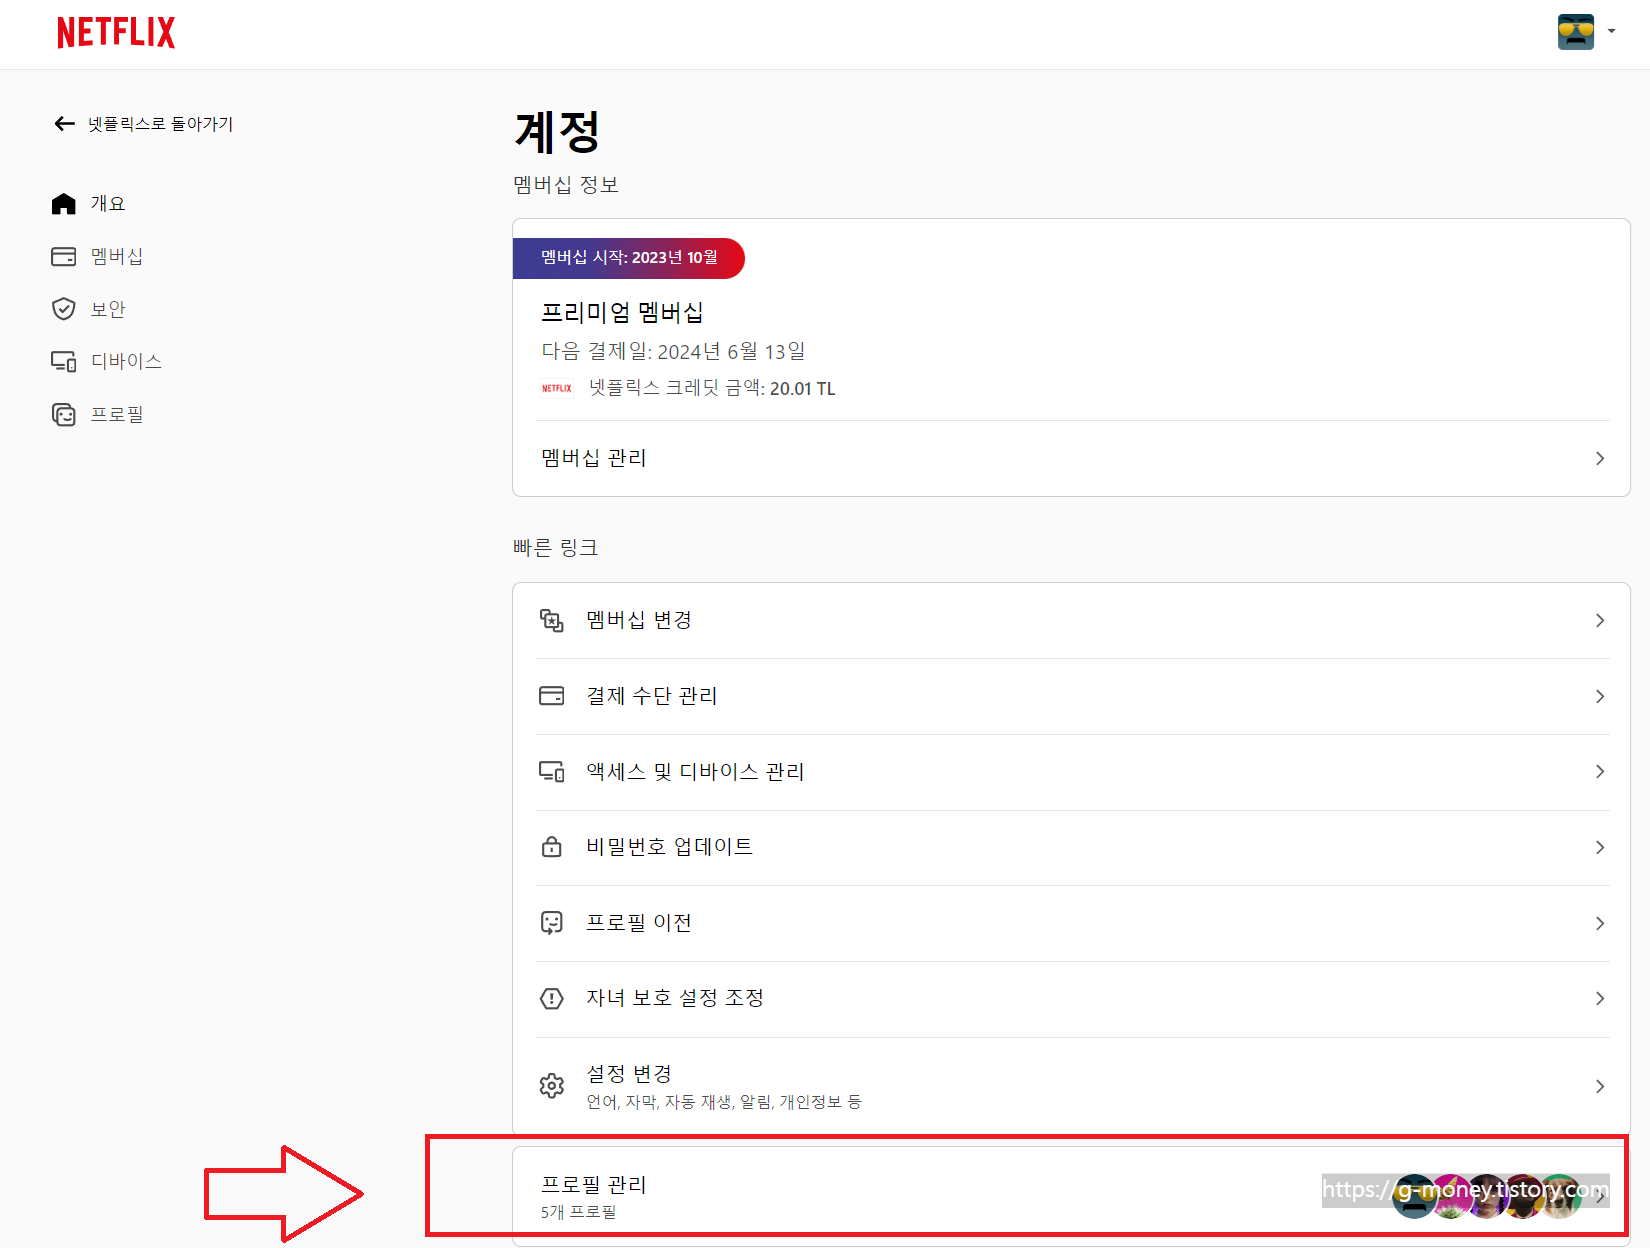
Task: Click the gear icon for 설정 변경
Action: tap(552, 1086)
